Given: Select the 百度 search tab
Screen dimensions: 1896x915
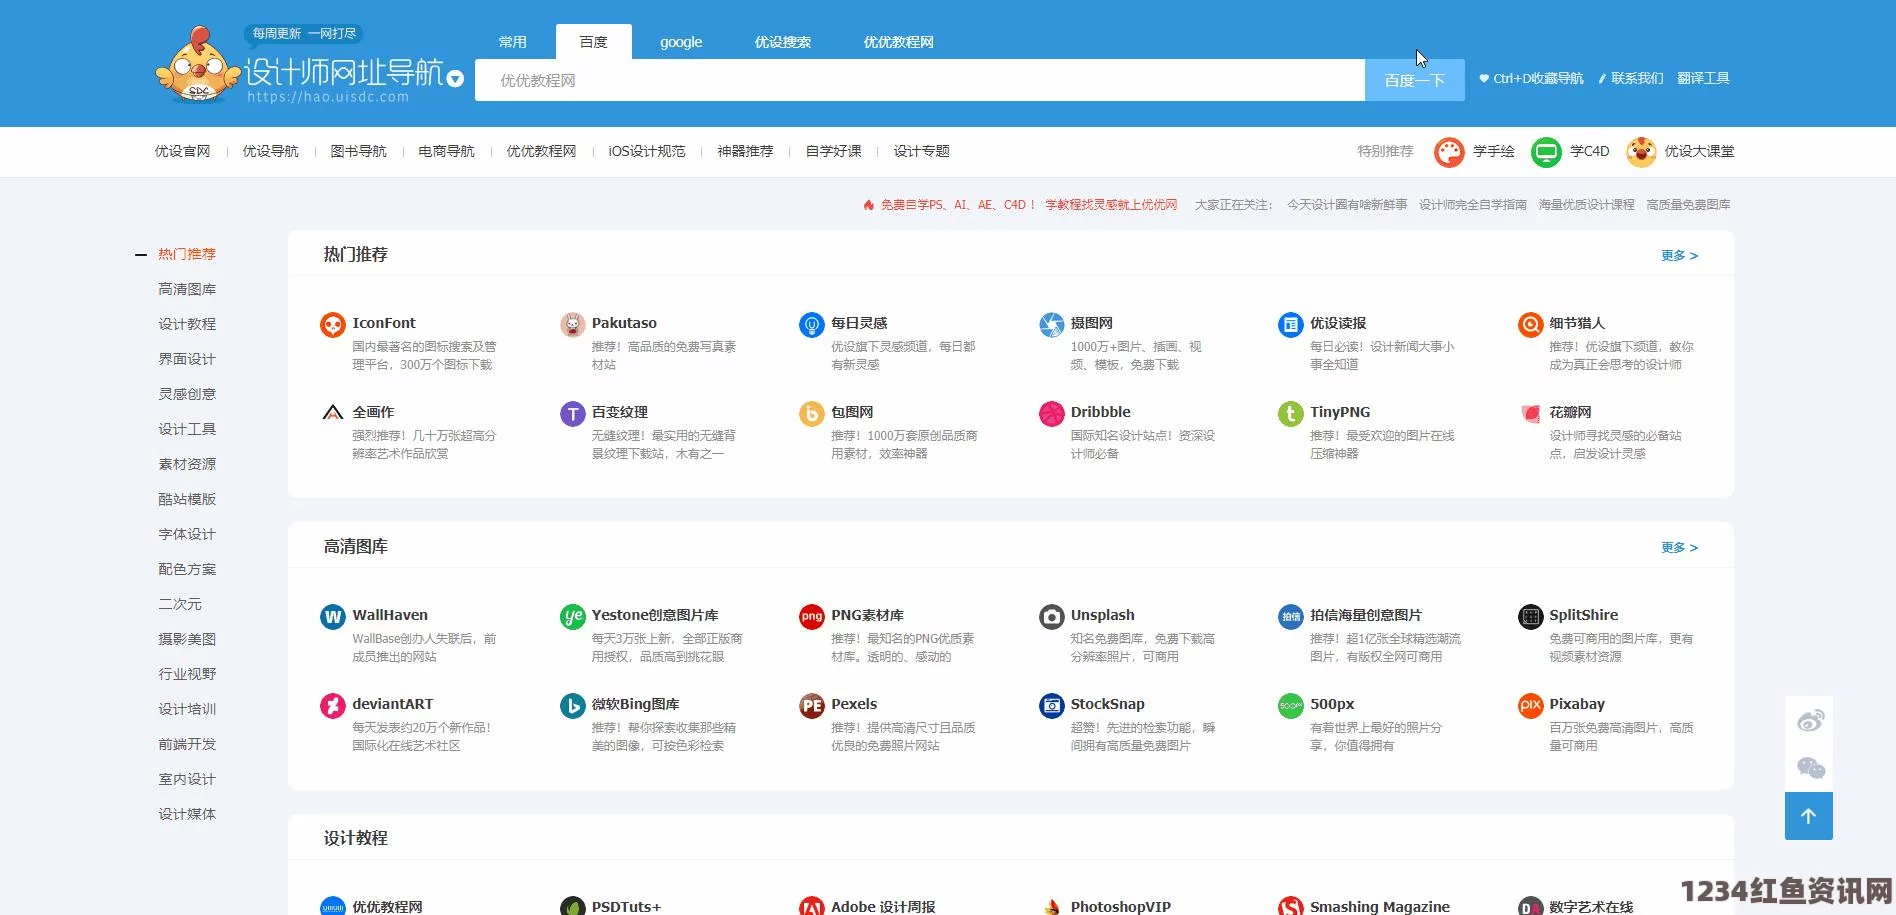Looking at the screenshot, I should (x=593, y=42).
